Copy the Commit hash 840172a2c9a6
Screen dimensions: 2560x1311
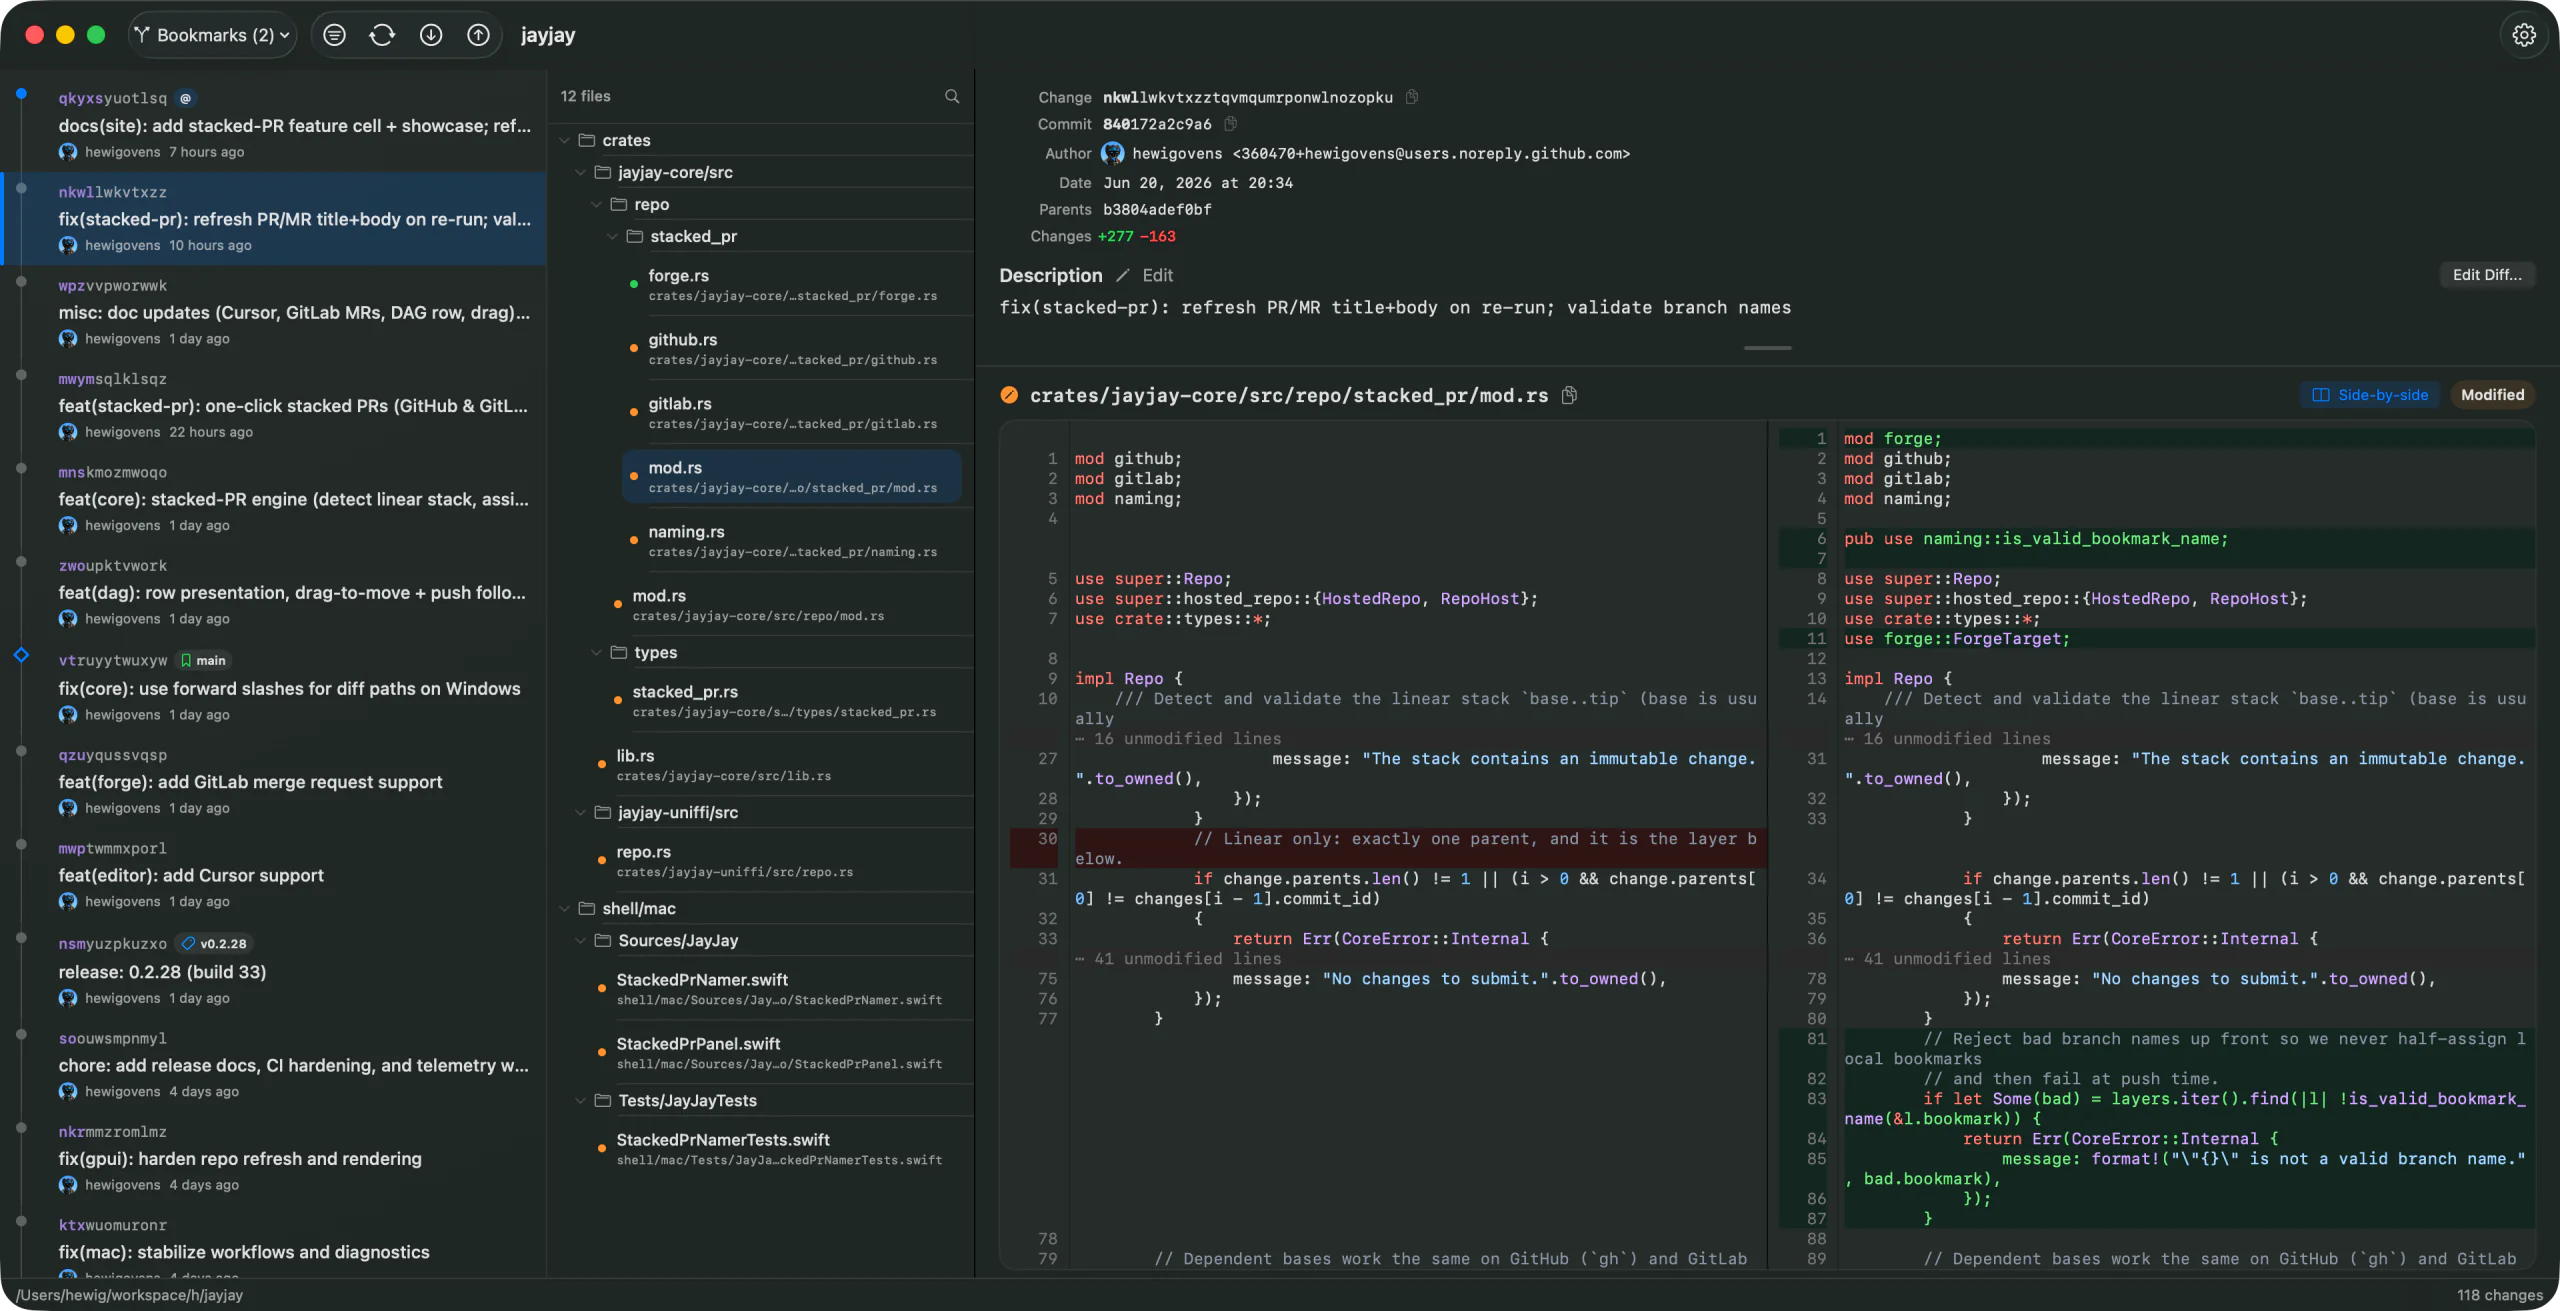click(x=1231, y=124)
